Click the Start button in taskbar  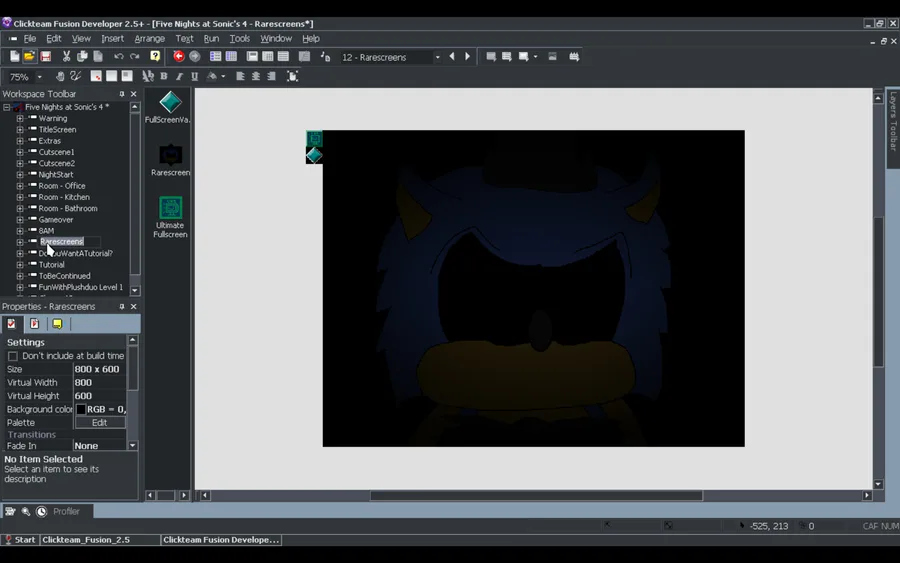(20, 539)
